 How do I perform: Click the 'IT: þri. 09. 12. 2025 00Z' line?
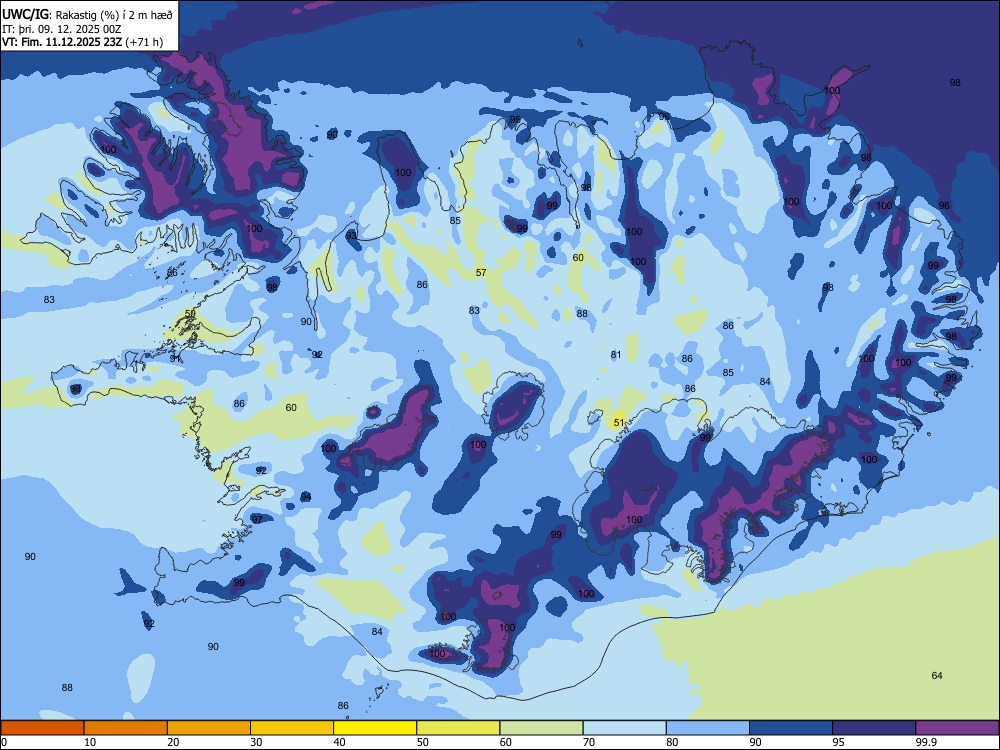[61, 29]
